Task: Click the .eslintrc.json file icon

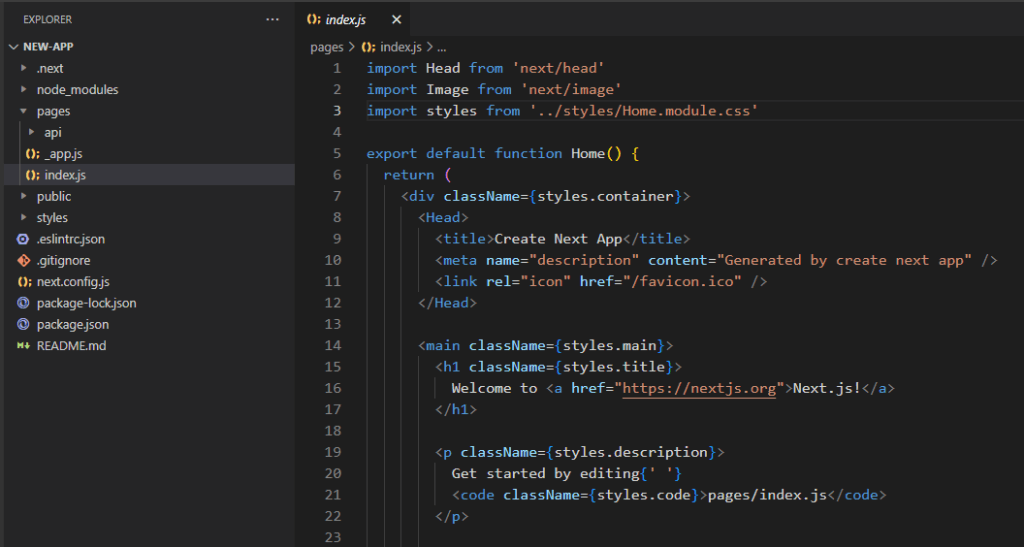Action: click(24, 239)
